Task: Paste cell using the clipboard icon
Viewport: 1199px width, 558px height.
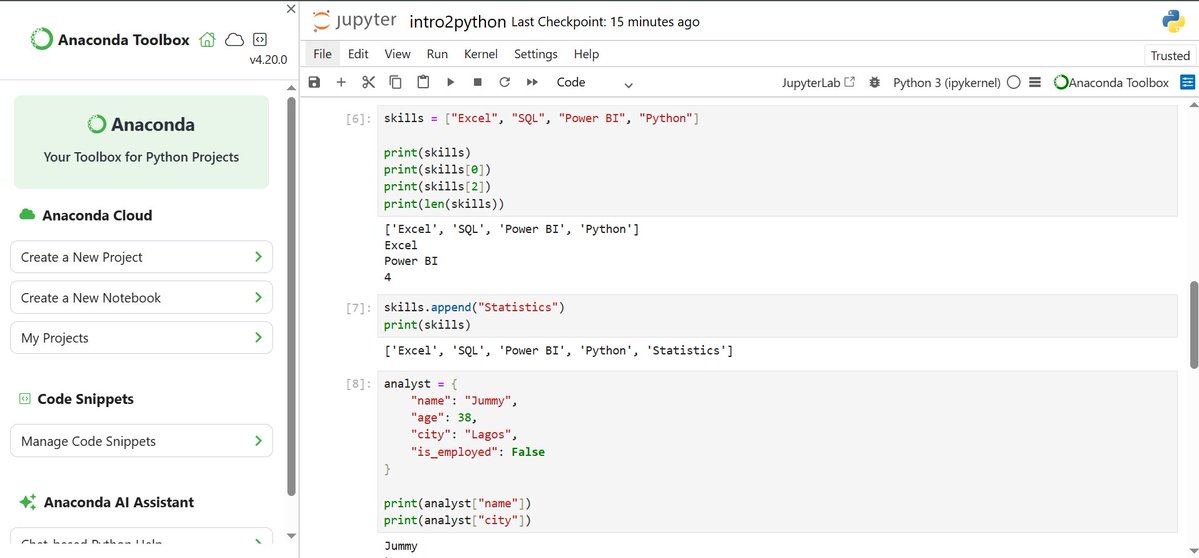Action: click(423, 83)
